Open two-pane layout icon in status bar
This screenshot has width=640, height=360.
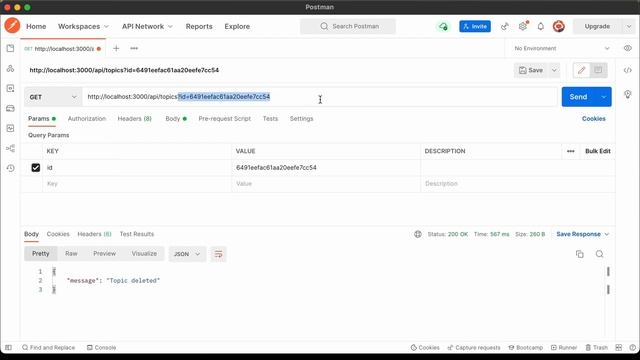click(618, 348)
